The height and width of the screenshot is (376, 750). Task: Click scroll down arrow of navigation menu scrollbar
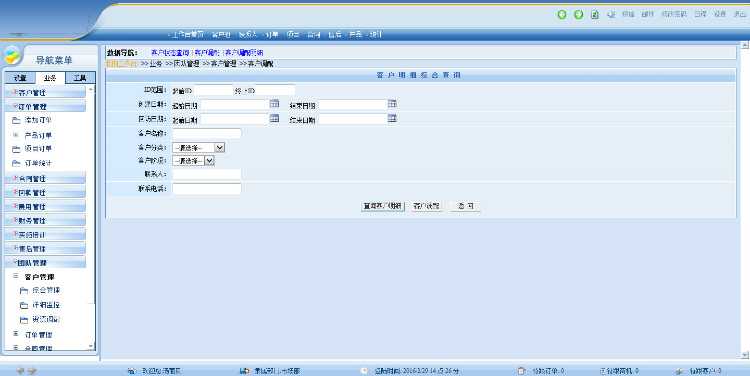coord(91,346)
